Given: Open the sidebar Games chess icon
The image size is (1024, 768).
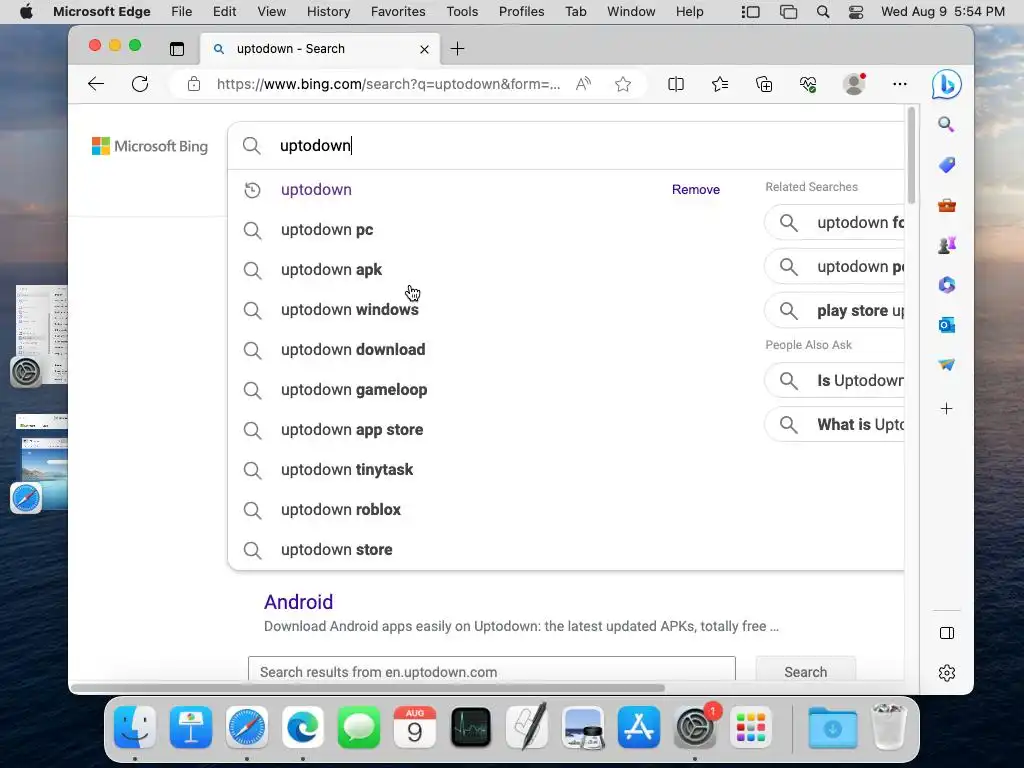Looking at the screenshot, I should 946,245.
